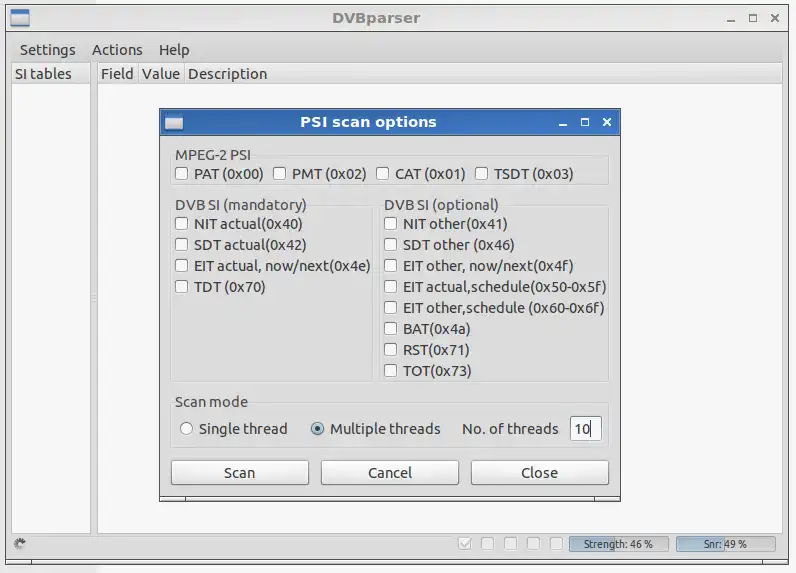
Task: Click the checked lock indicator in status bar
Action: coord(465,544)
